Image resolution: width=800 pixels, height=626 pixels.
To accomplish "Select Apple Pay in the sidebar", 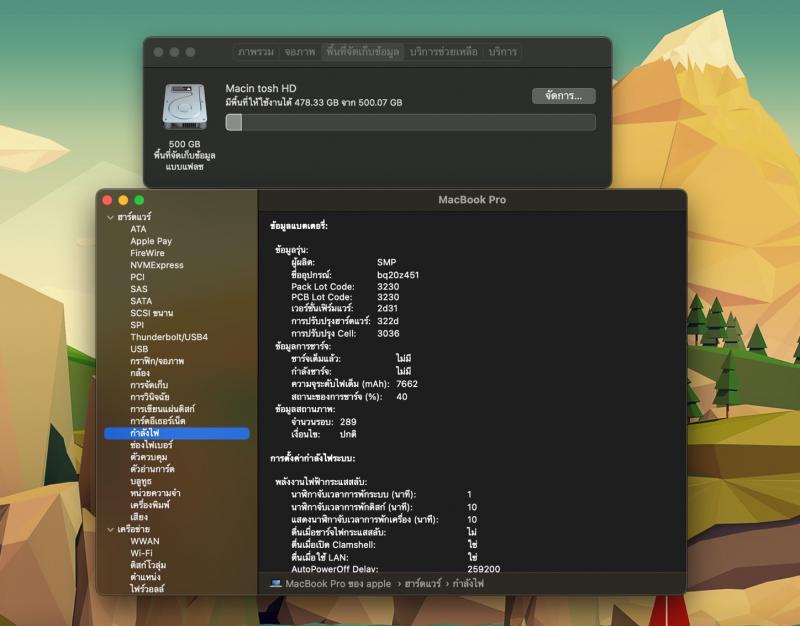I will pos(151,241).
